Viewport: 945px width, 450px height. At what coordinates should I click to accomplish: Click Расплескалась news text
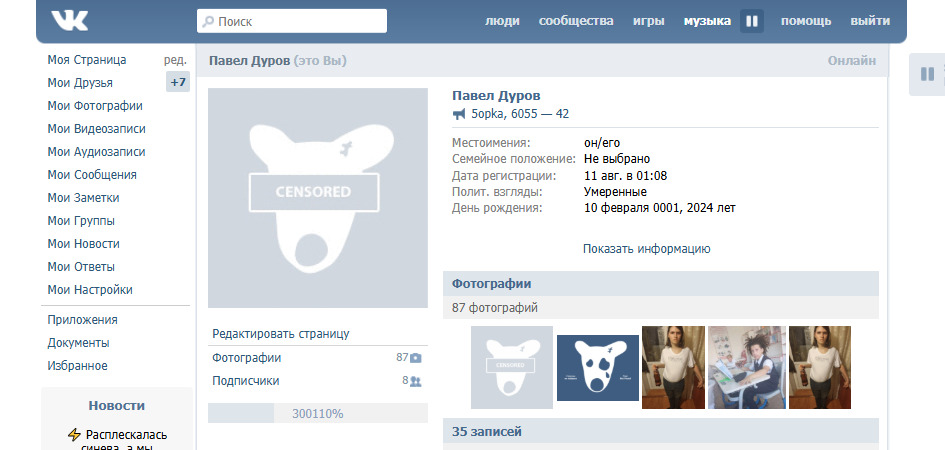(127, 435)
